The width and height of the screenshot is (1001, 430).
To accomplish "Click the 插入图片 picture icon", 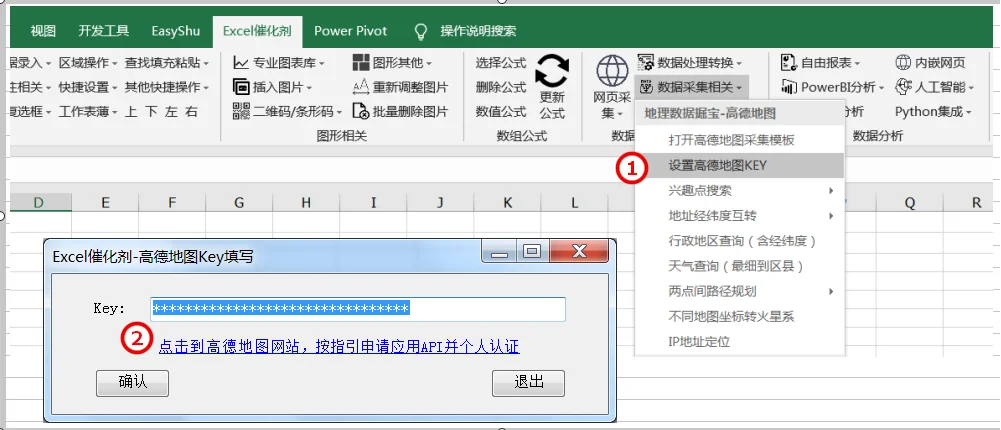I will [x=241, y=87].
